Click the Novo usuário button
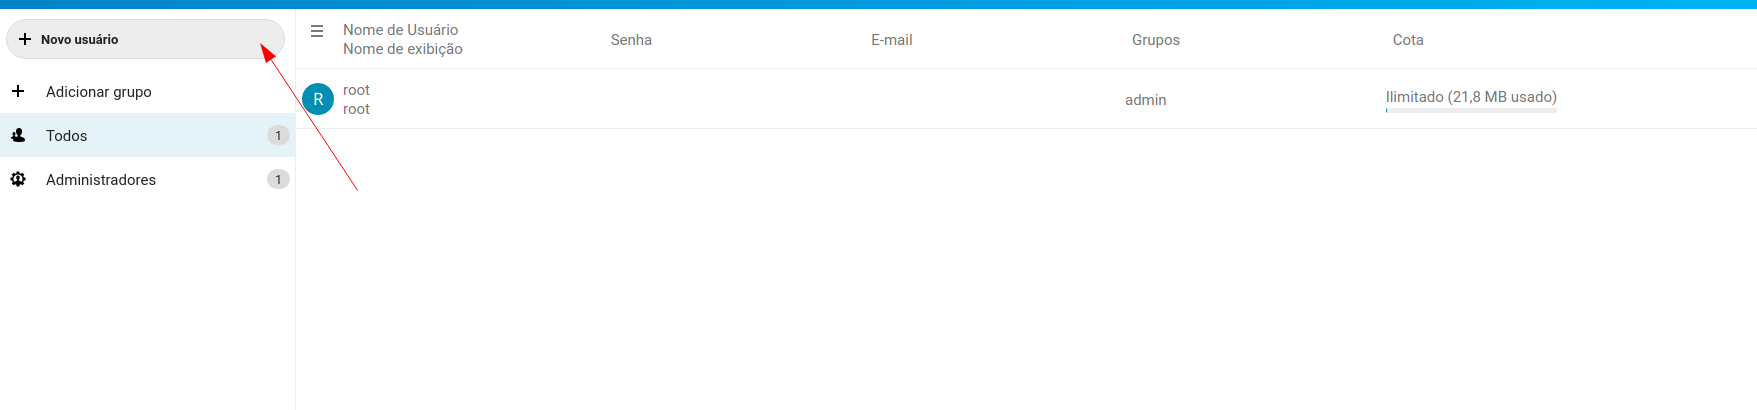 coord(145,39)
